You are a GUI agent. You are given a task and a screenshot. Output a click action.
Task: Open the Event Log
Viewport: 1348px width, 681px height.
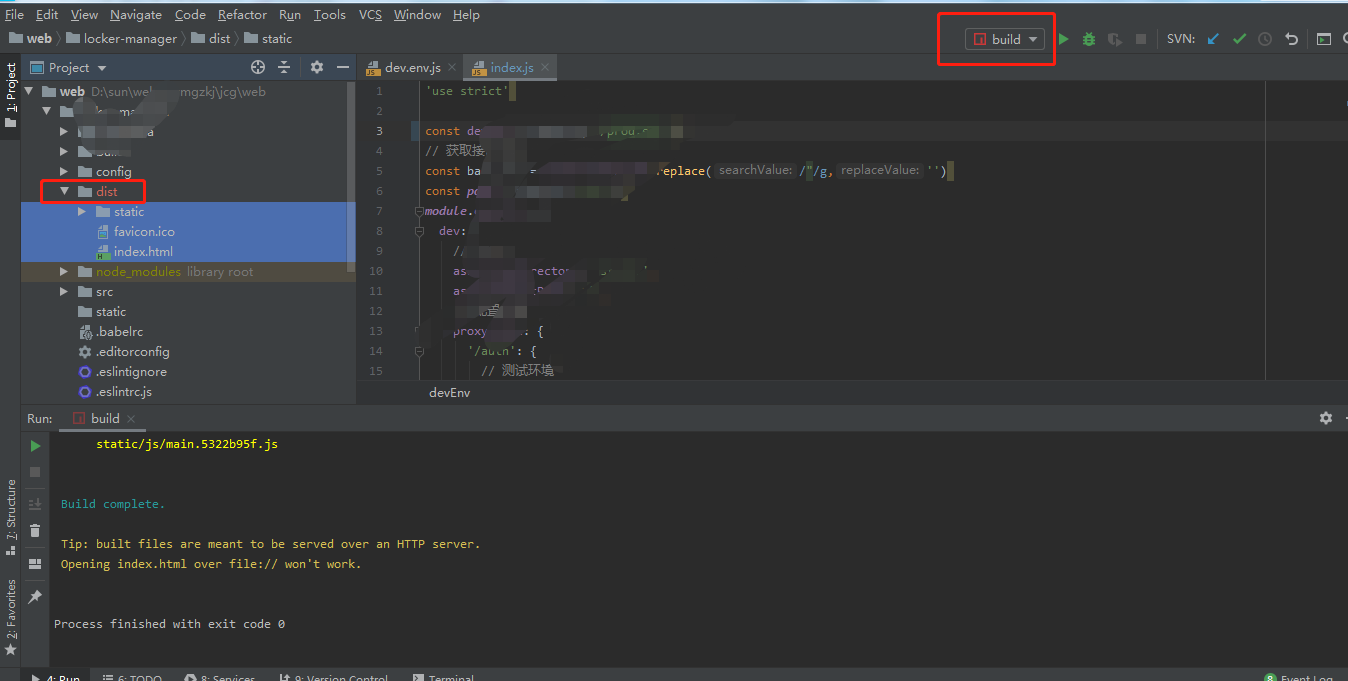(x=1308, y=677)
